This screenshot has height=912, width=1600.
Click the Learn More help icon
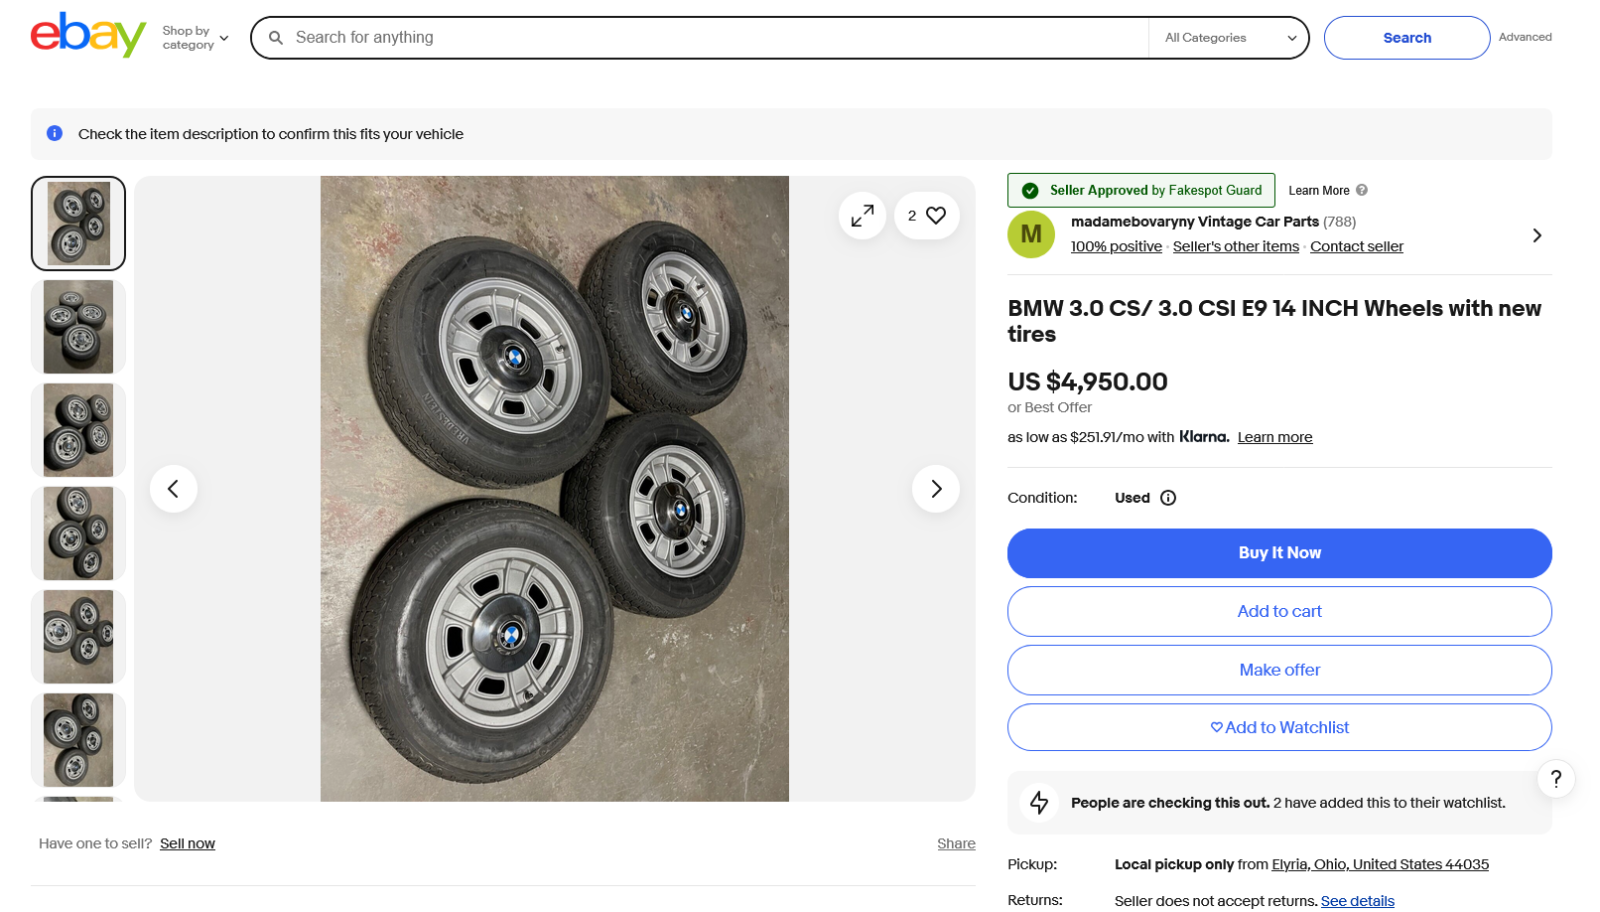[x=1361, y=190]
